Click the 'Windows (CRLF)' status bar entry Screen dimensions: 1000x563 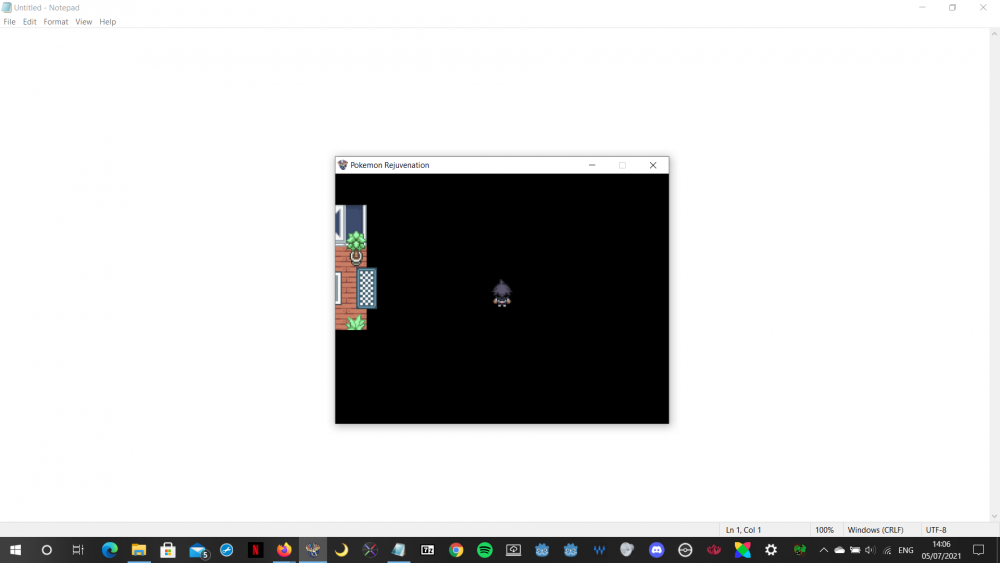pyautogui.click(x=875, y=530)
